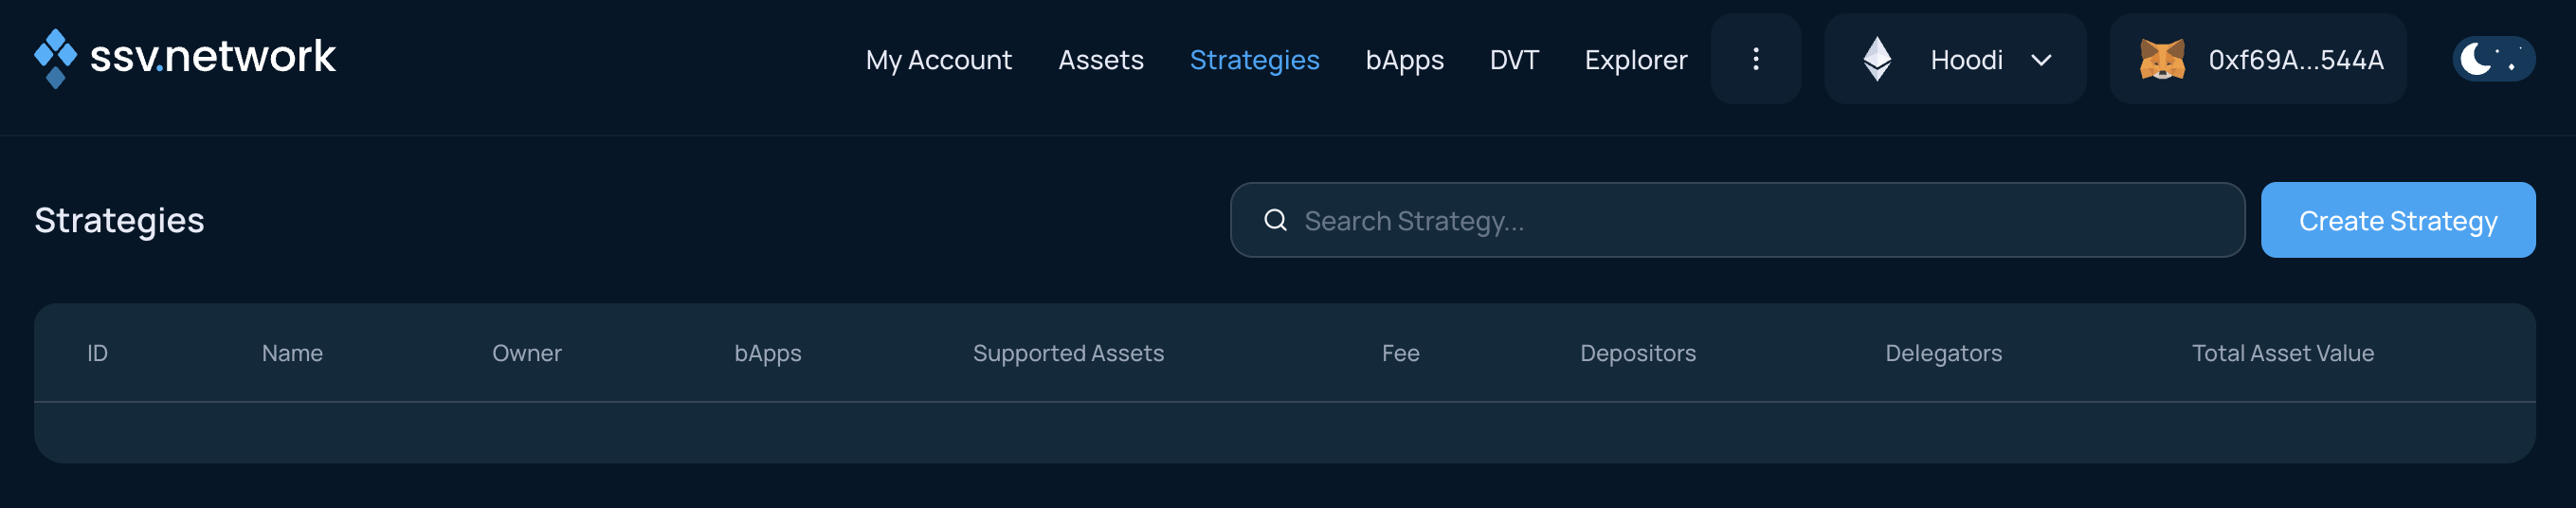
Task: Navigate to bApps section
Action: click(x=1404, y=60)
